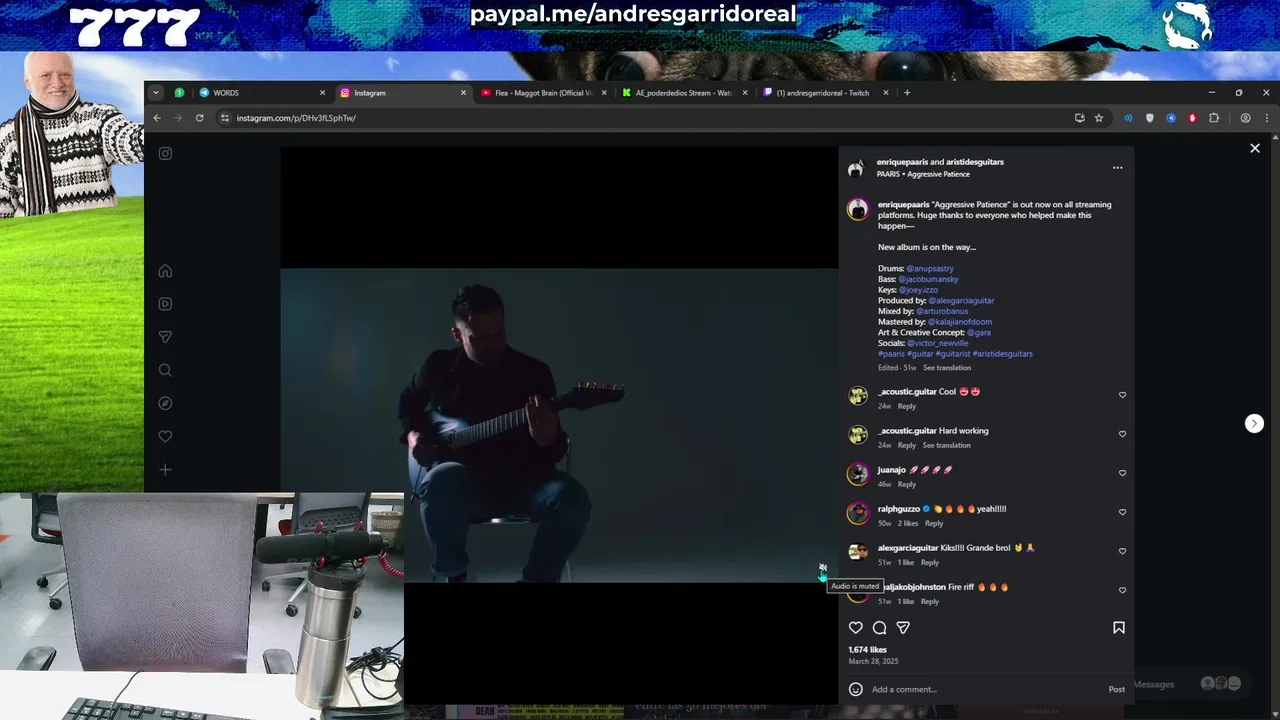Image resolution: width=1280 pixels, height=720 pixels.
Task: Switch to the WORDS browser tab
Action: [x=263, y=93]
